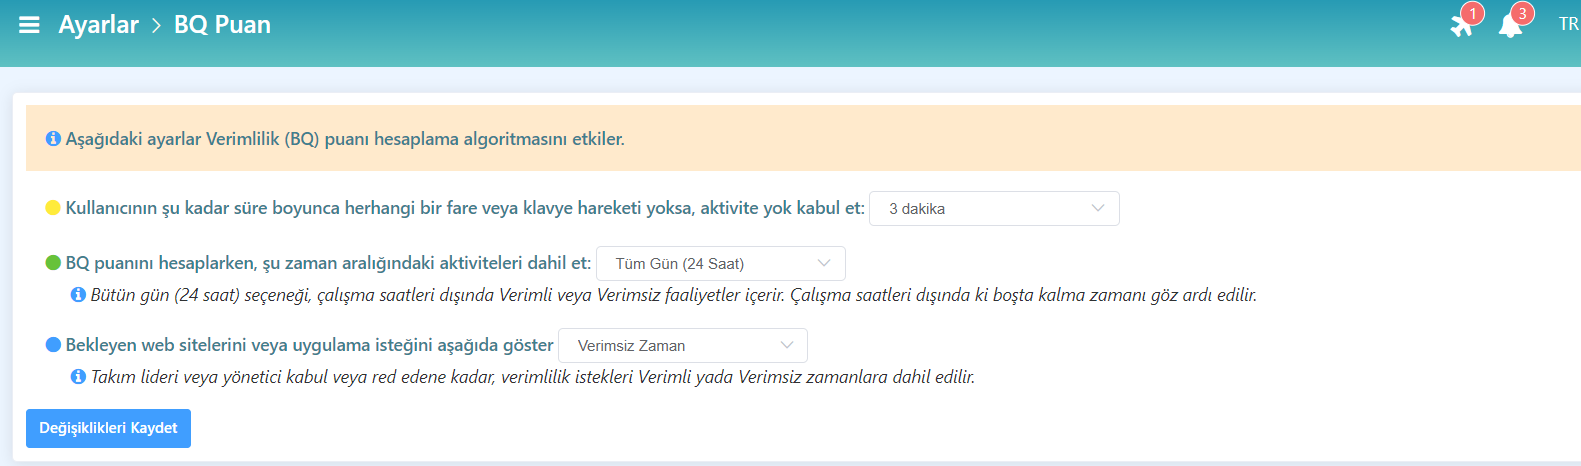
Task: Click the 'Aşağıdaki ayarlar Verimlilik' banner text
Action: [345, 139]
